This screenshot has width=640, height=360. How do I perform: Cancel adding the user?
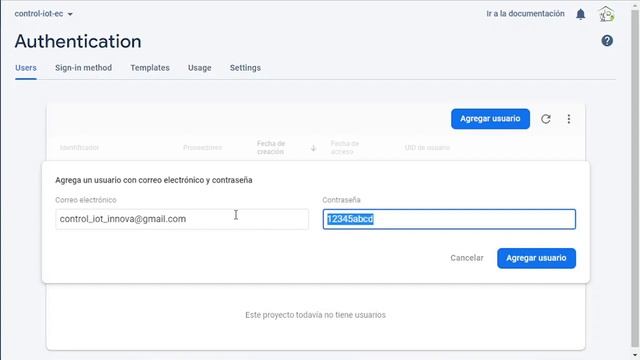pyautogui.click(x=467, y=258)
